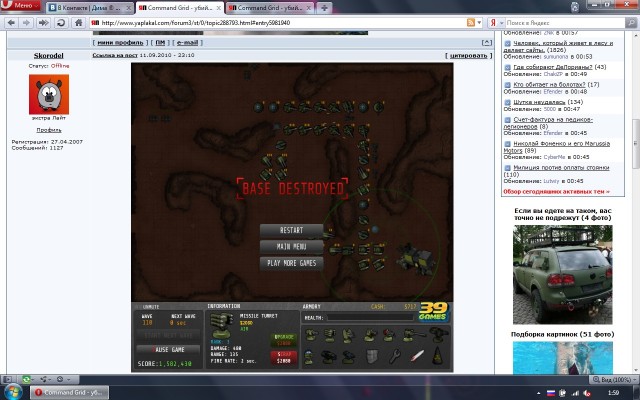Click the green SUV photo thumbnail
Image resolution: width=640 pixels, height=400 pixels.
pos(562,275)
